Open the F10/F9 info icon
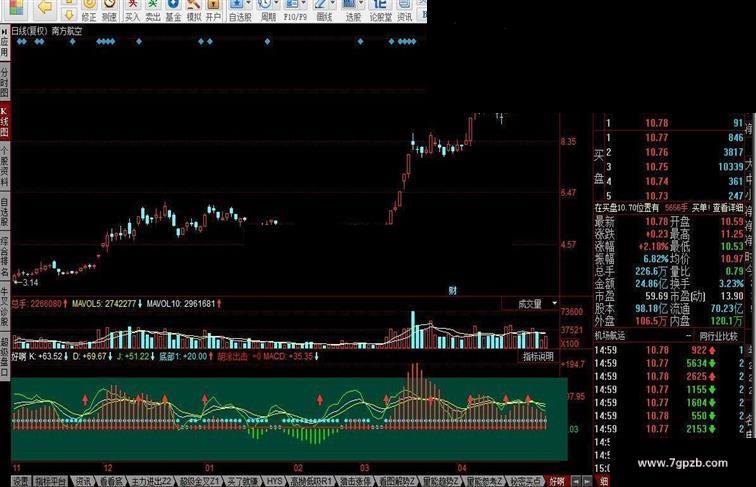The width and height of the screenshot is (756, 487). click(295, 11)
